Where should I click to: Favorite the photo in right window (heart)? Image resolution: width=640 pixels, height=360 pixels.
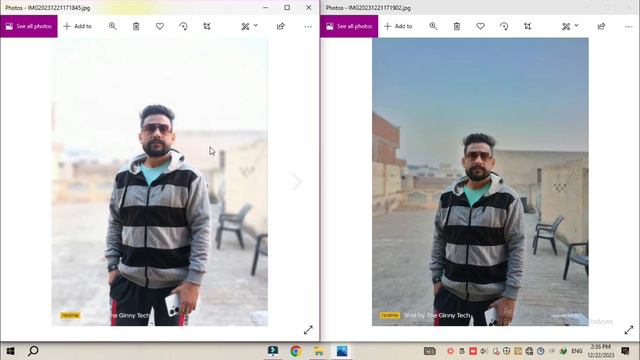tap(480, 26)
